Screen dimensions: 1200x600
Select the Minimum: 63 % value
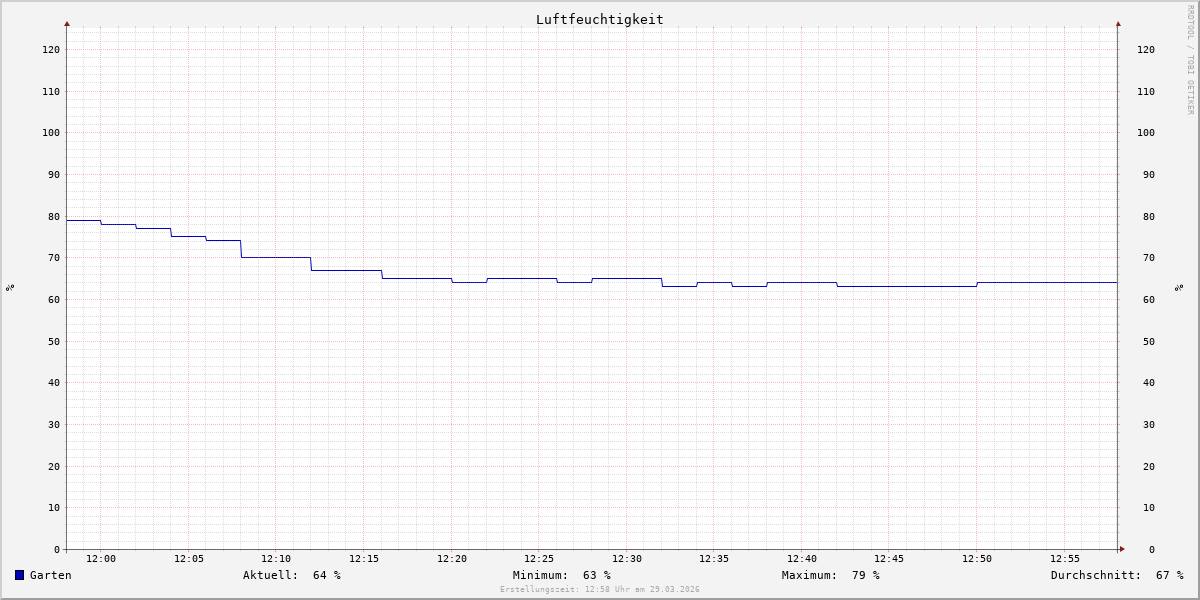coord(562,575)
